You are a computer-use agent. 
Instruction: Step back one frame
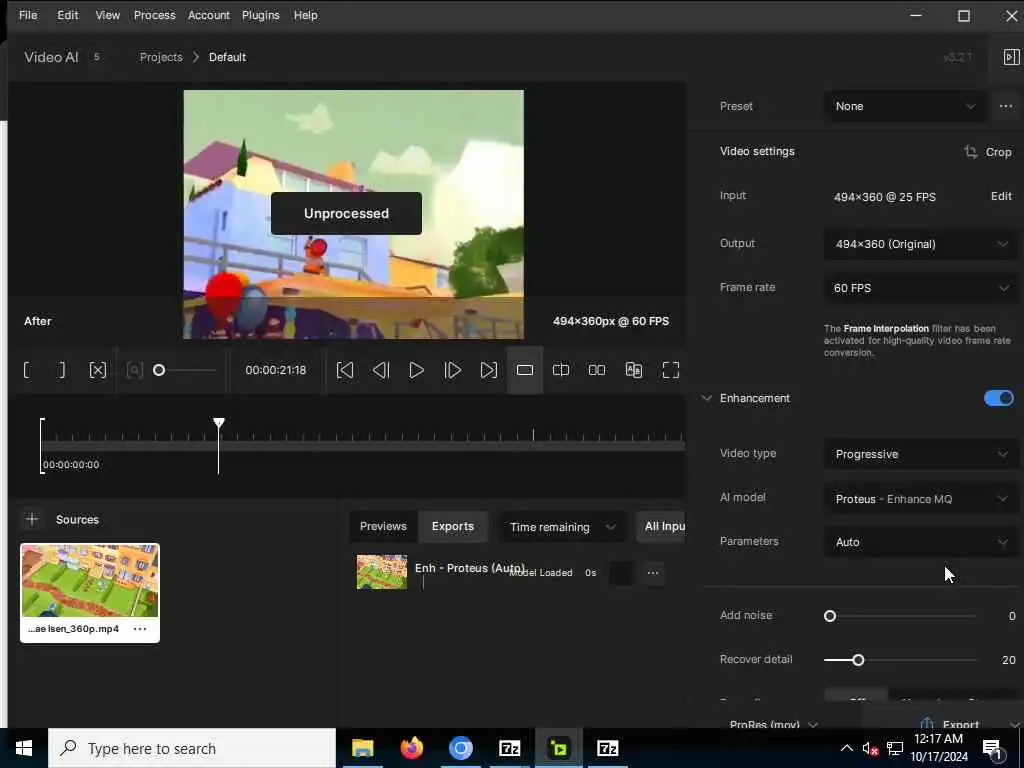pos(381,370)
